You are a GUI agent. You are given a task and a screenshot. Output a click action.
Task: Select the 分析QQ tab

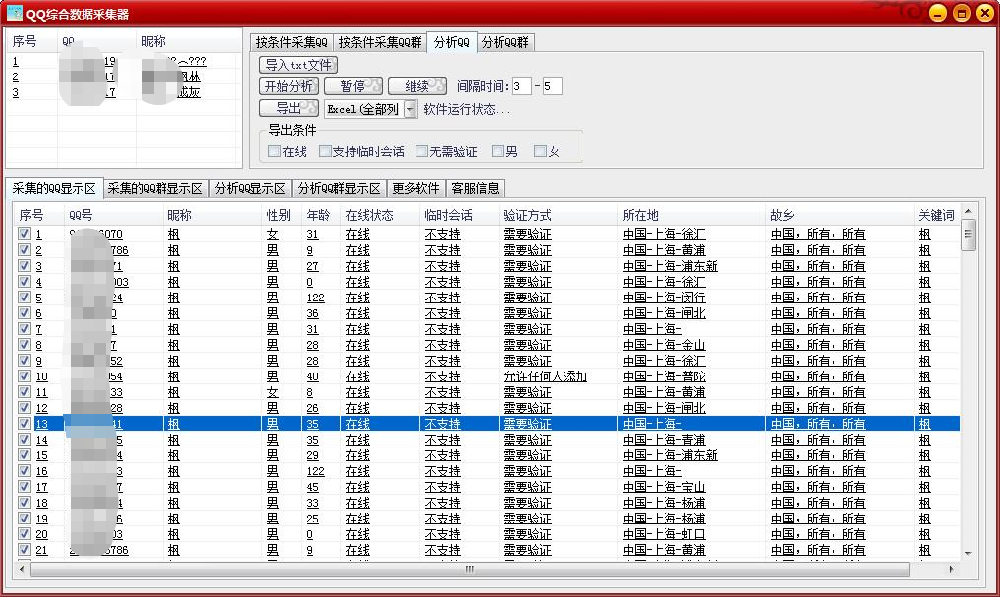[452, 41]
